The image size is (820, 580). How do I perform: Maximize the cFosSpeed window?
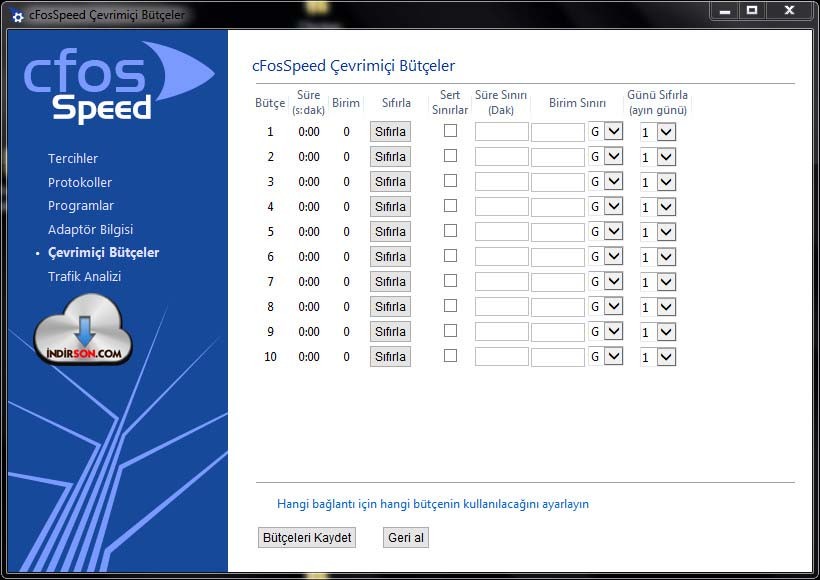752,10
